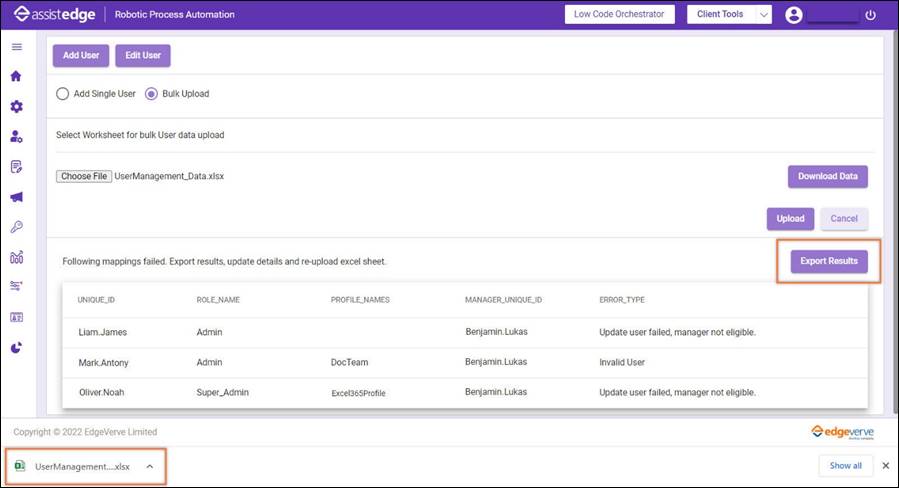Switch to the Edit User tab
Image resolution: width=899 pixels, height=488 pixels.
point(143,56)
